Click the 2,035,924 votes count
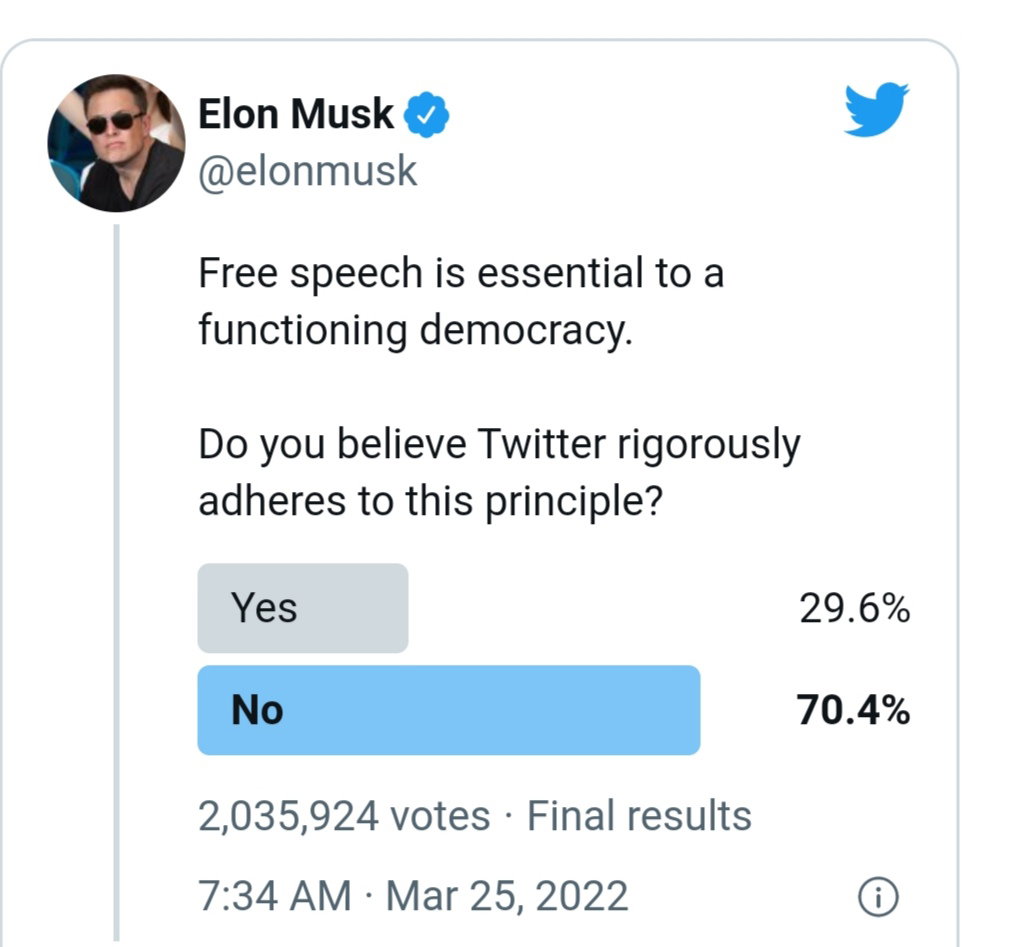This screenshot has width=1019, height=947. (x=344, y=816)
